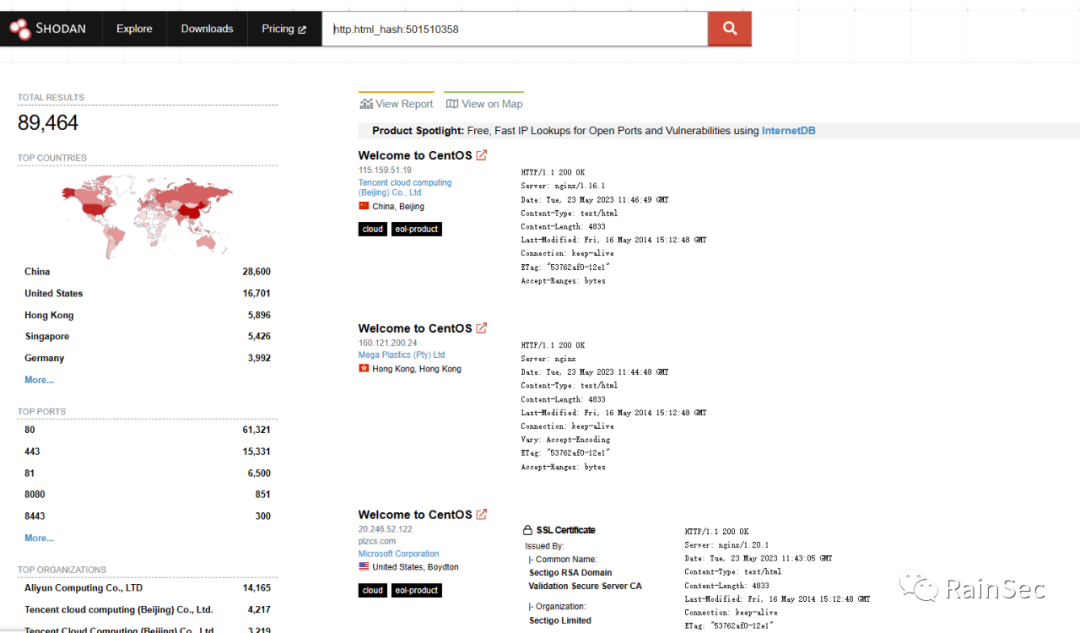Click the China flag icon
Screen dimensions: 1080x633
click(364, 206)
